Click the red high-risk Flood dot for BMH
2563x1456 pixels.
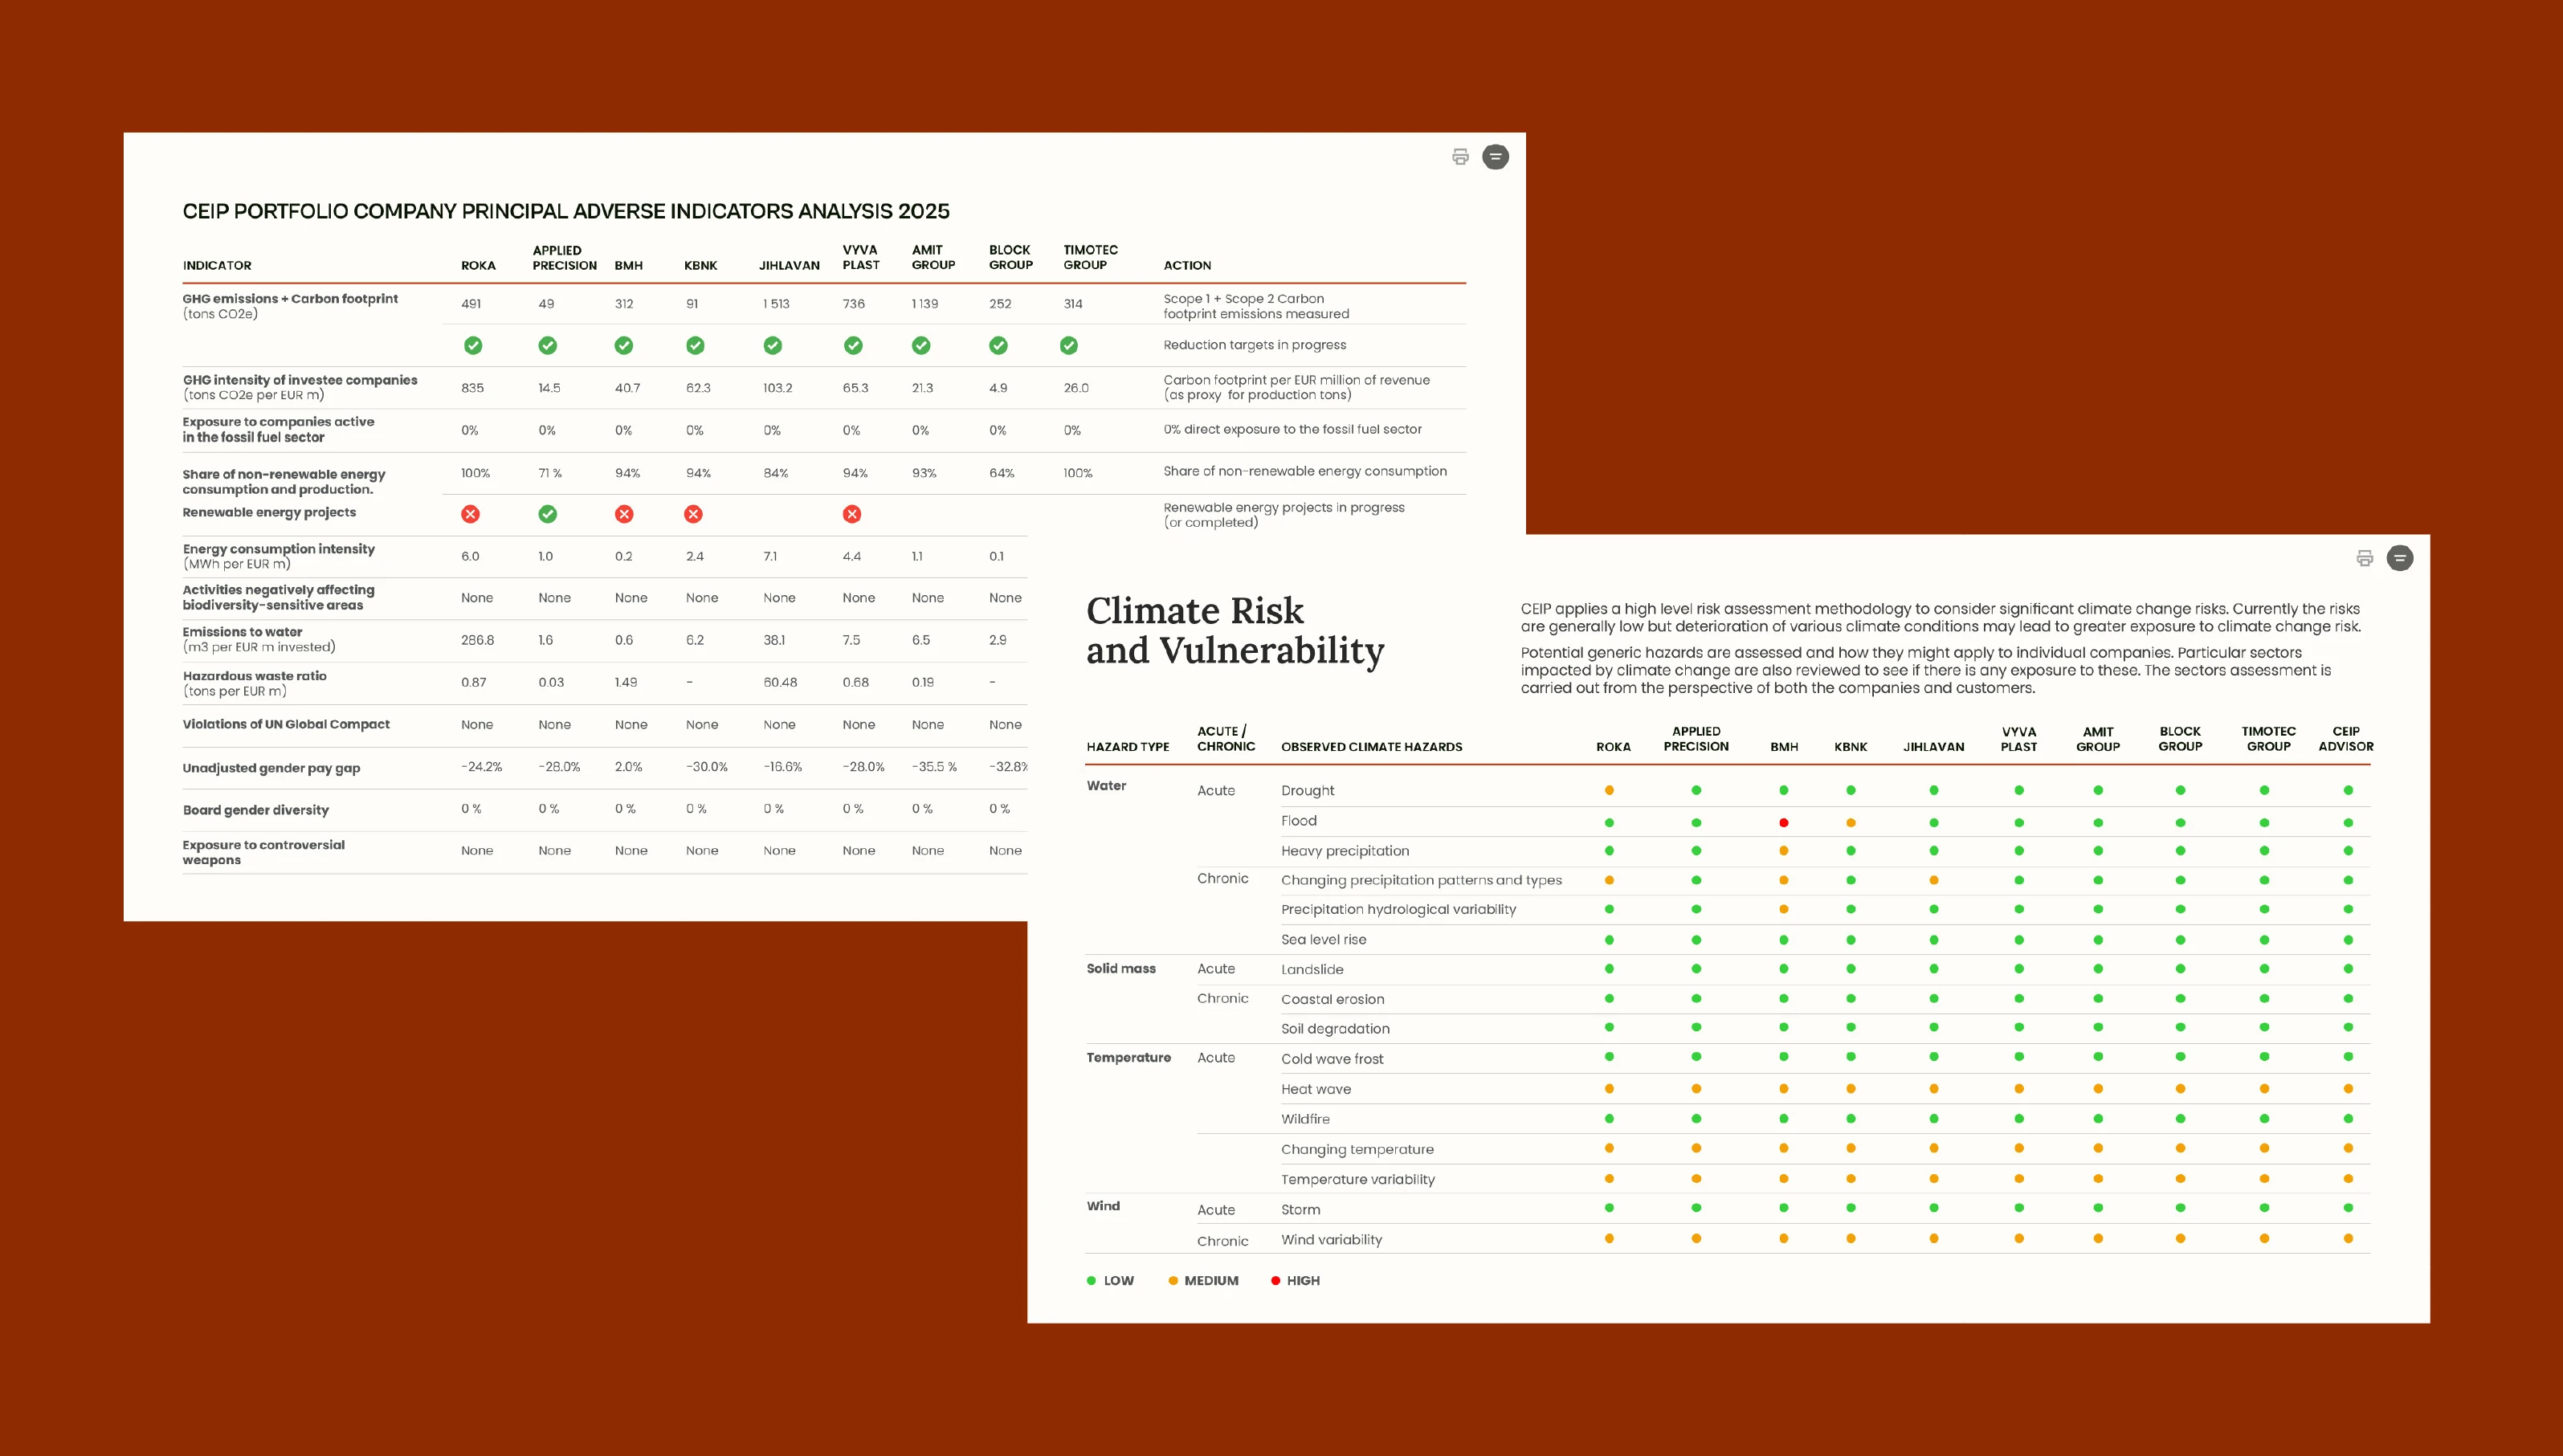pos(1783,823)
